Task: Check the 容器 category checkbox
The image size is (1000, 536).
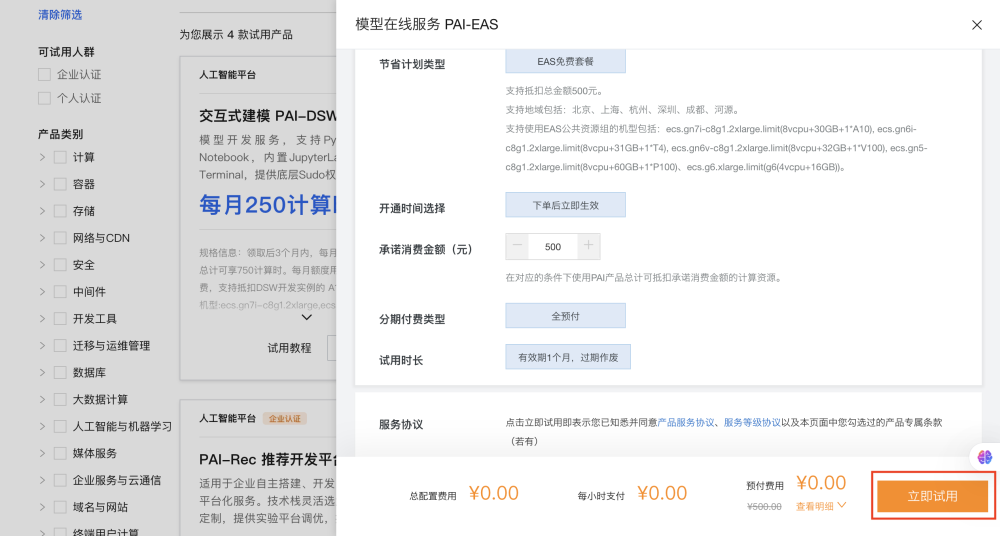Action: (x=60, y=184)
